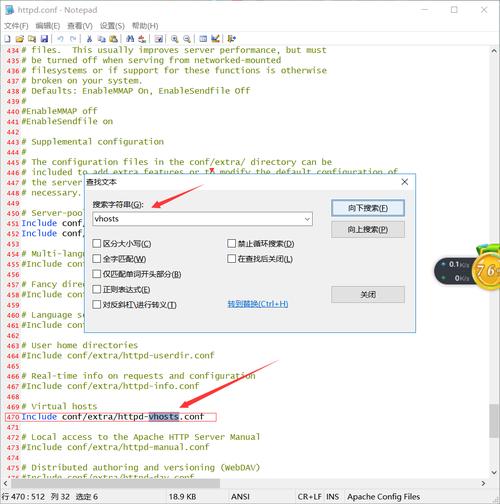Expand the search string dropdown arrow
Image resolution: width=500 pixels, height=504 pixels.
(x=307, y=219)
